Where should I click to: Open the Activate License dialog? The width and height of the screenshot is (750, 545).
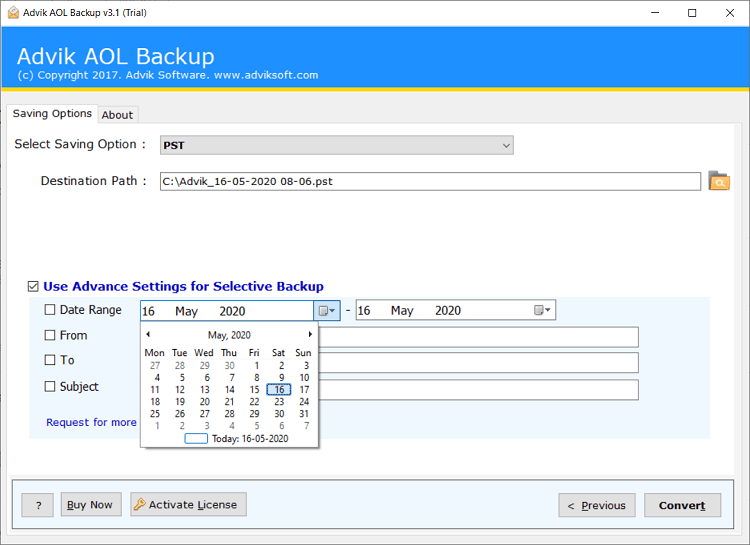tap(188, 504)
